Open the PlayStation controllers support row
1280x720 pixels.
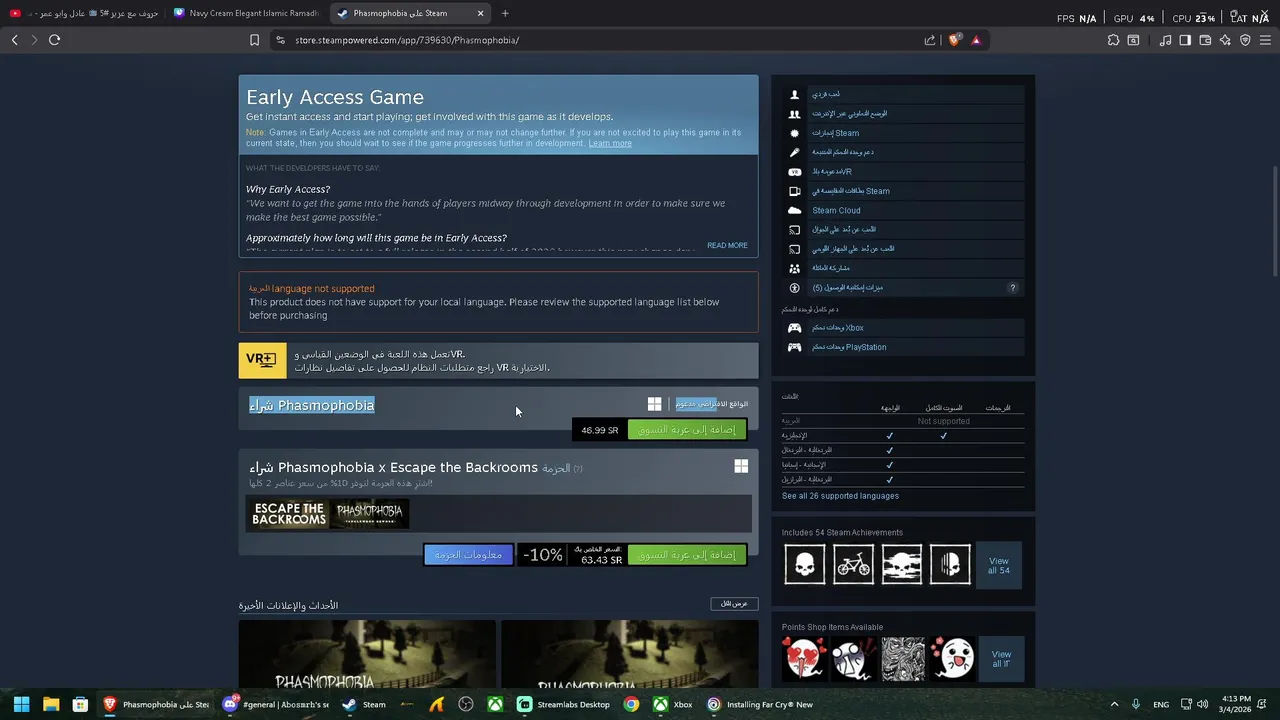pos(904,347)
